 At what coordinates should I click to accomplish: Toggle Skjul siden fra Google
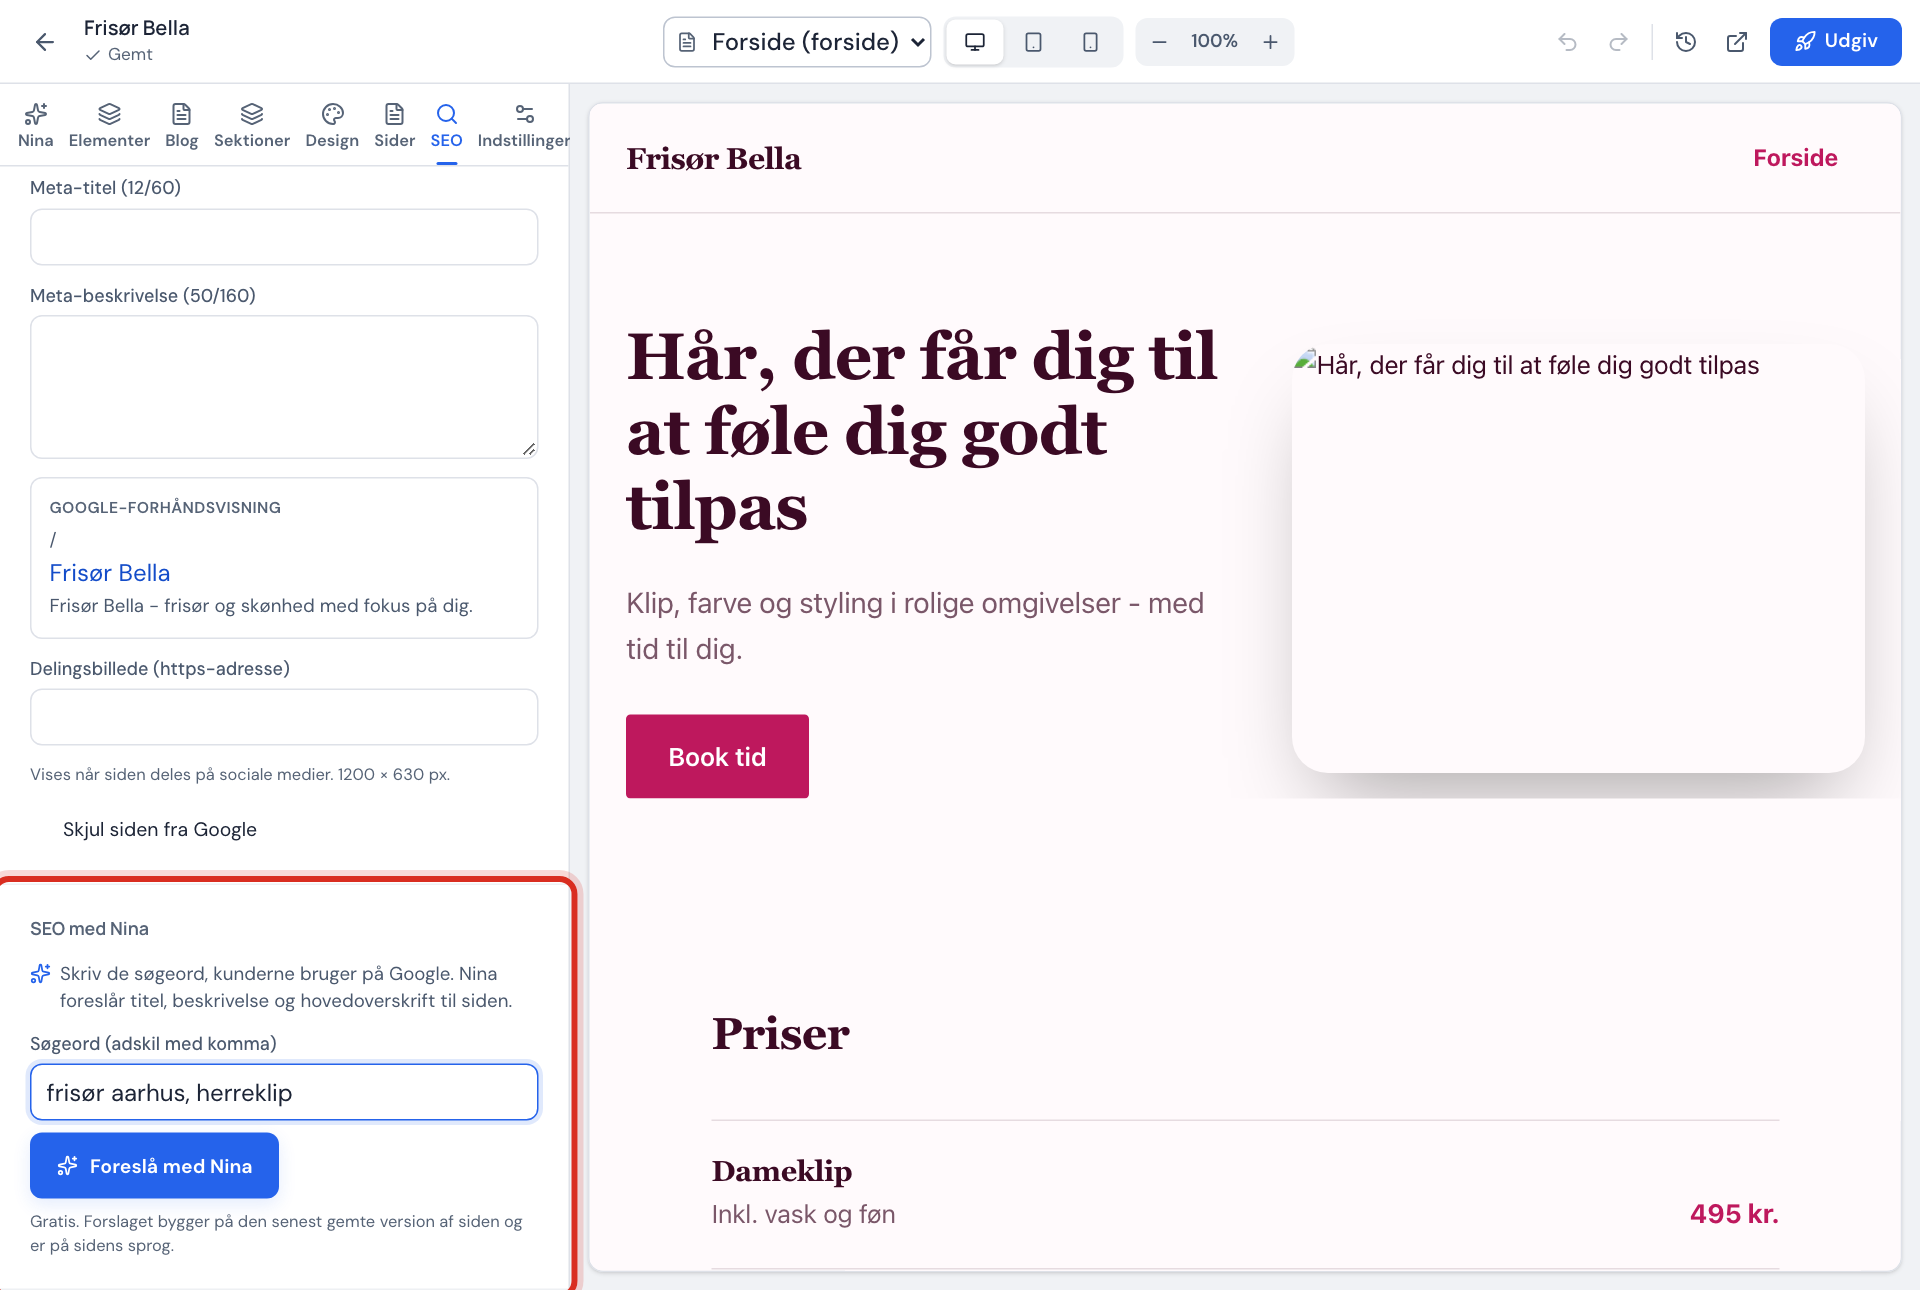pyautogui.click(x=159, y=829)
